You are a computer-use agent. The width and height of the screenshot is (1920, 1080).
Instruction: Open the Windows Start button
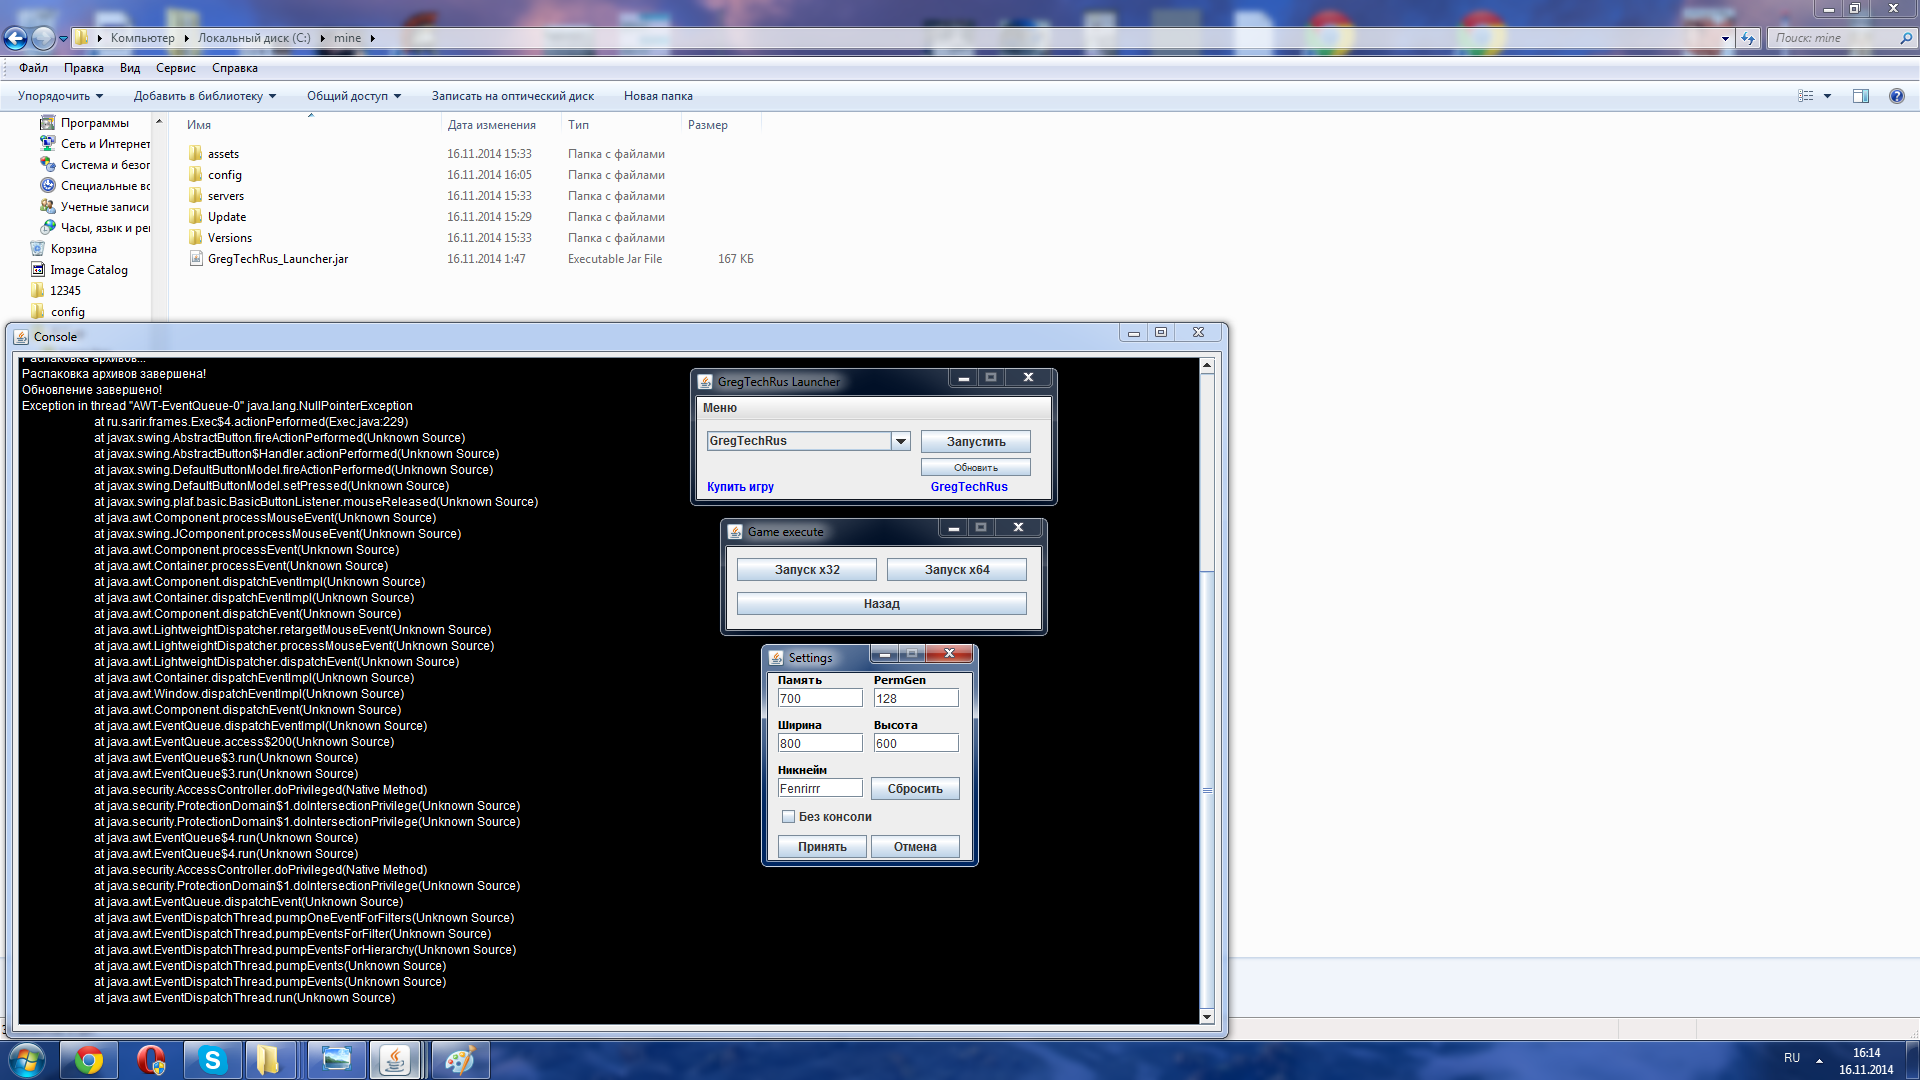27,1060
